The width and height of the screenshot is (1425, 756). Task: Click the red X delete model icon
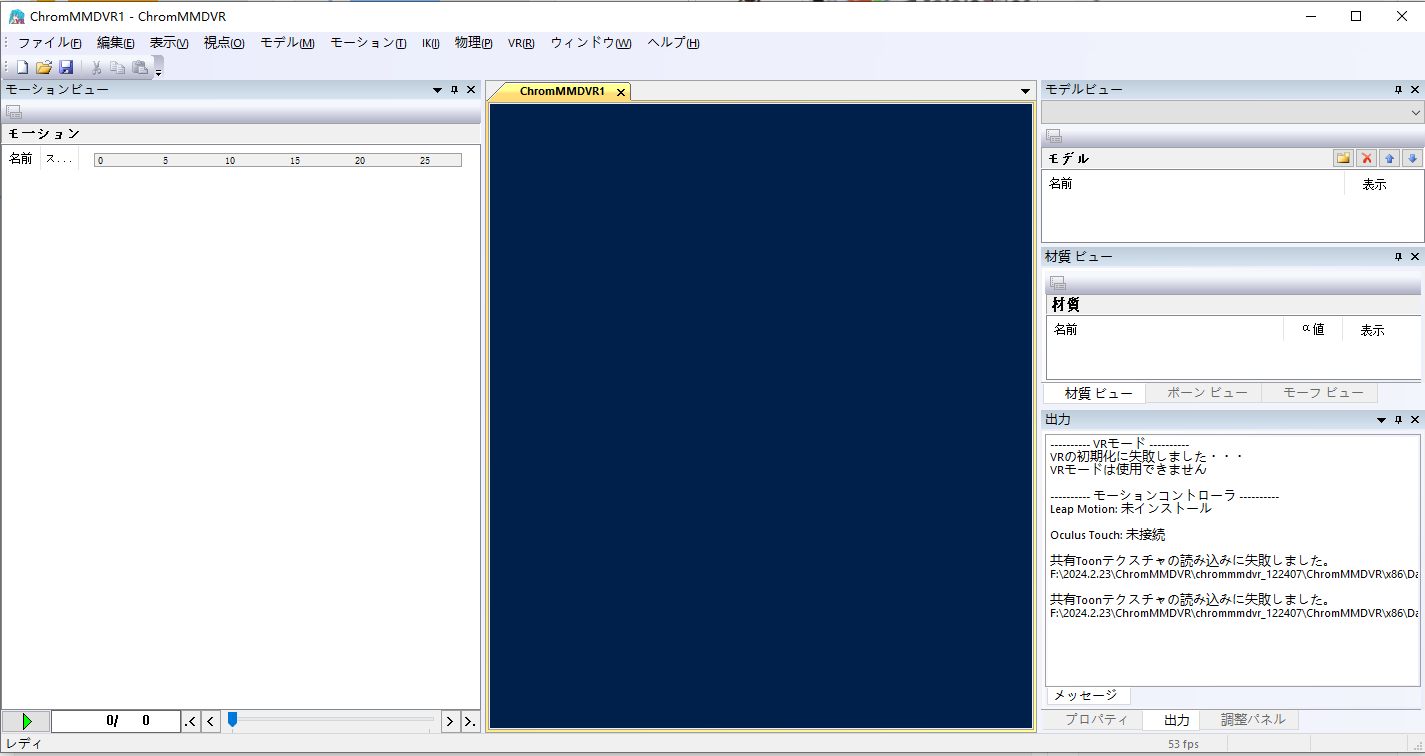tap(1366, 158)
